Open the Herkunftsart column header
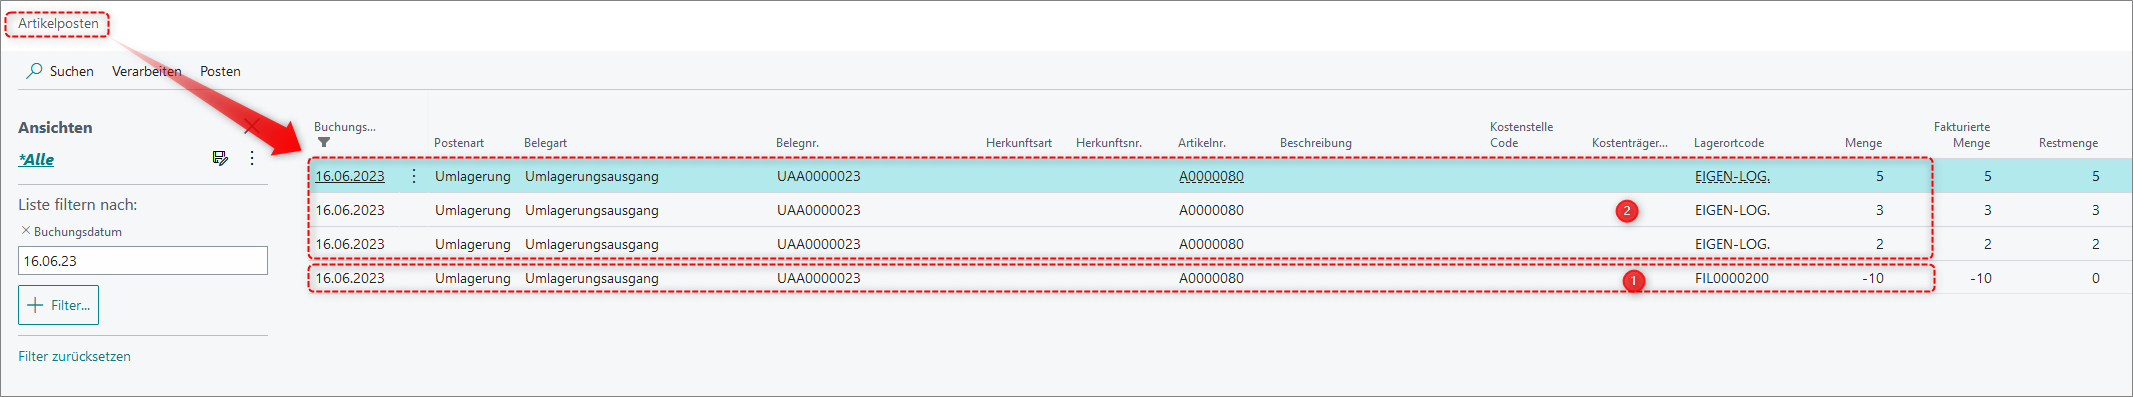2133x397 pixels. click(x=1019, y=143)
